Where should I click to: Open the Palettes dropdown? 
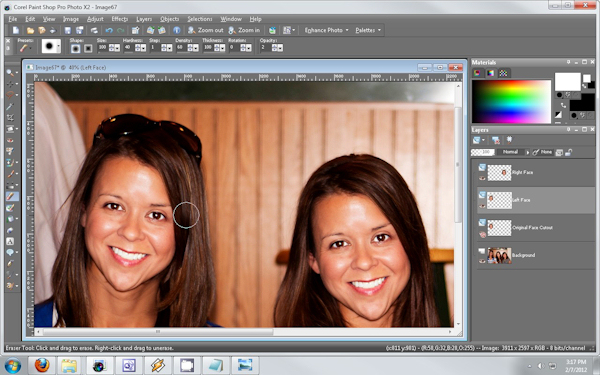pyautogui.click(x=368, y=30)
